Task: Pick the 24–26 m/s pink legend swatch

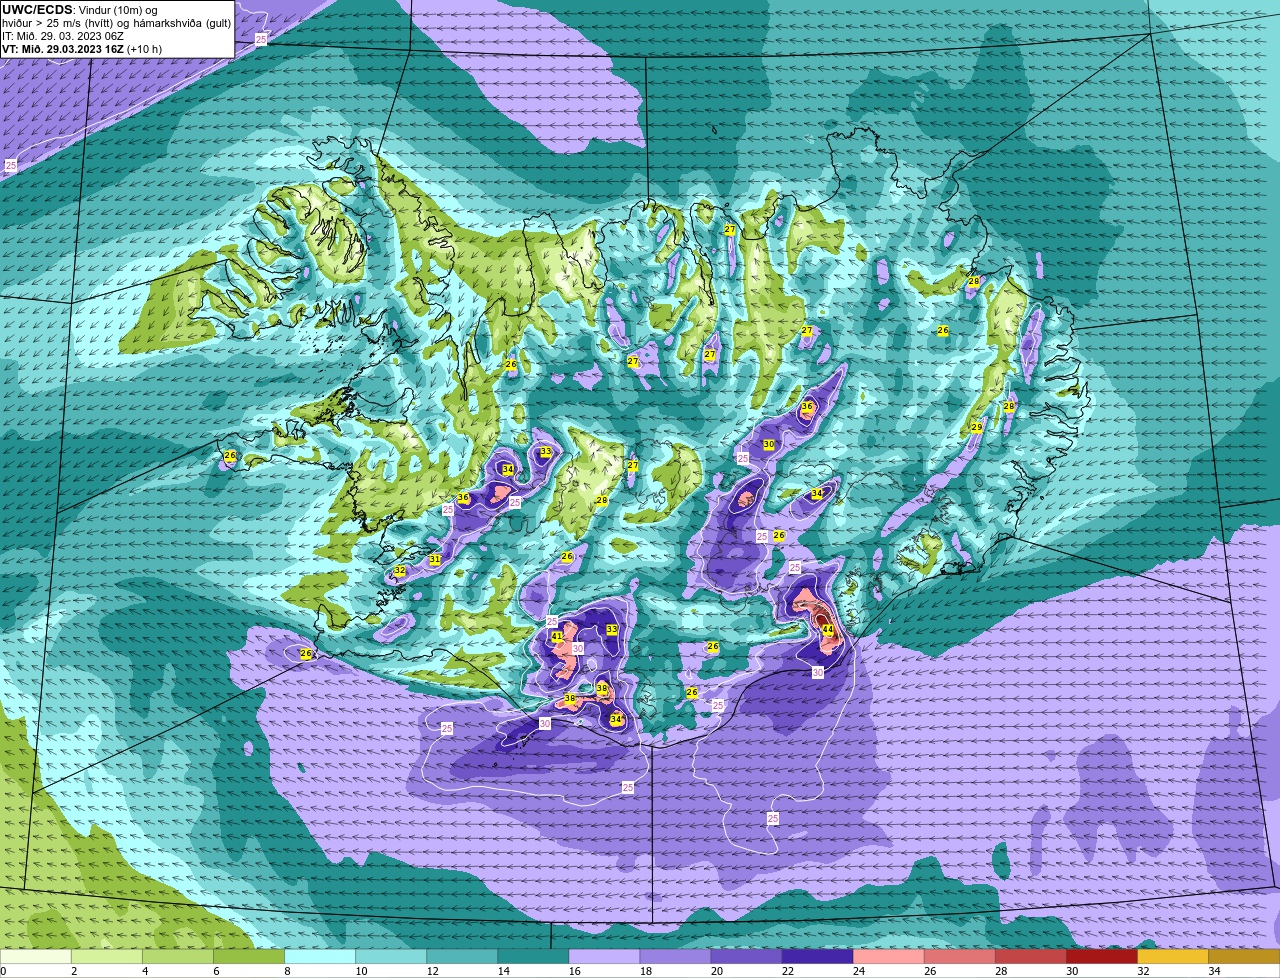Action: point(888,957)
